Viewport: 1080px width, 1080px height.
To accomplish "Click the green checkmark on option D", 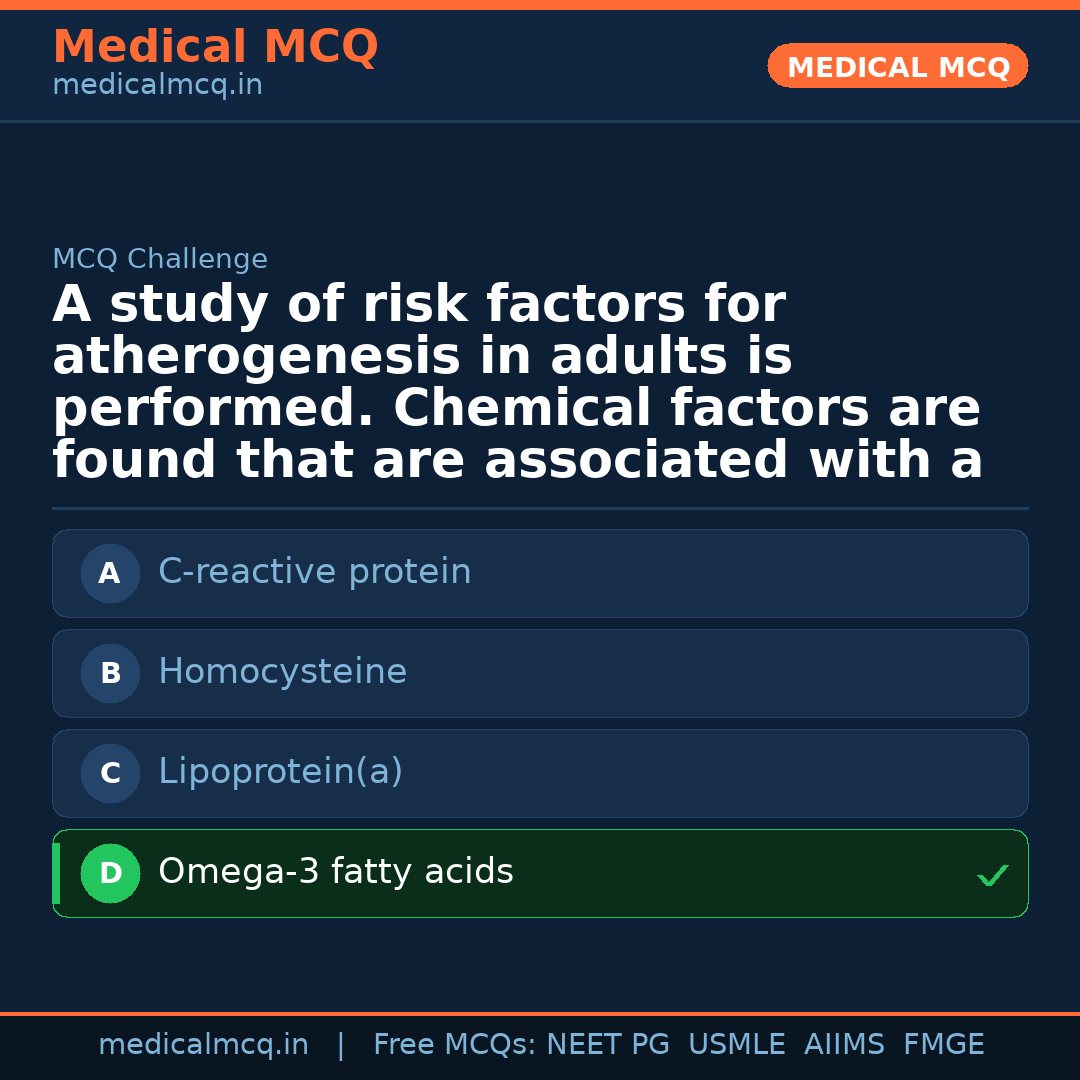I will point(992,876).
